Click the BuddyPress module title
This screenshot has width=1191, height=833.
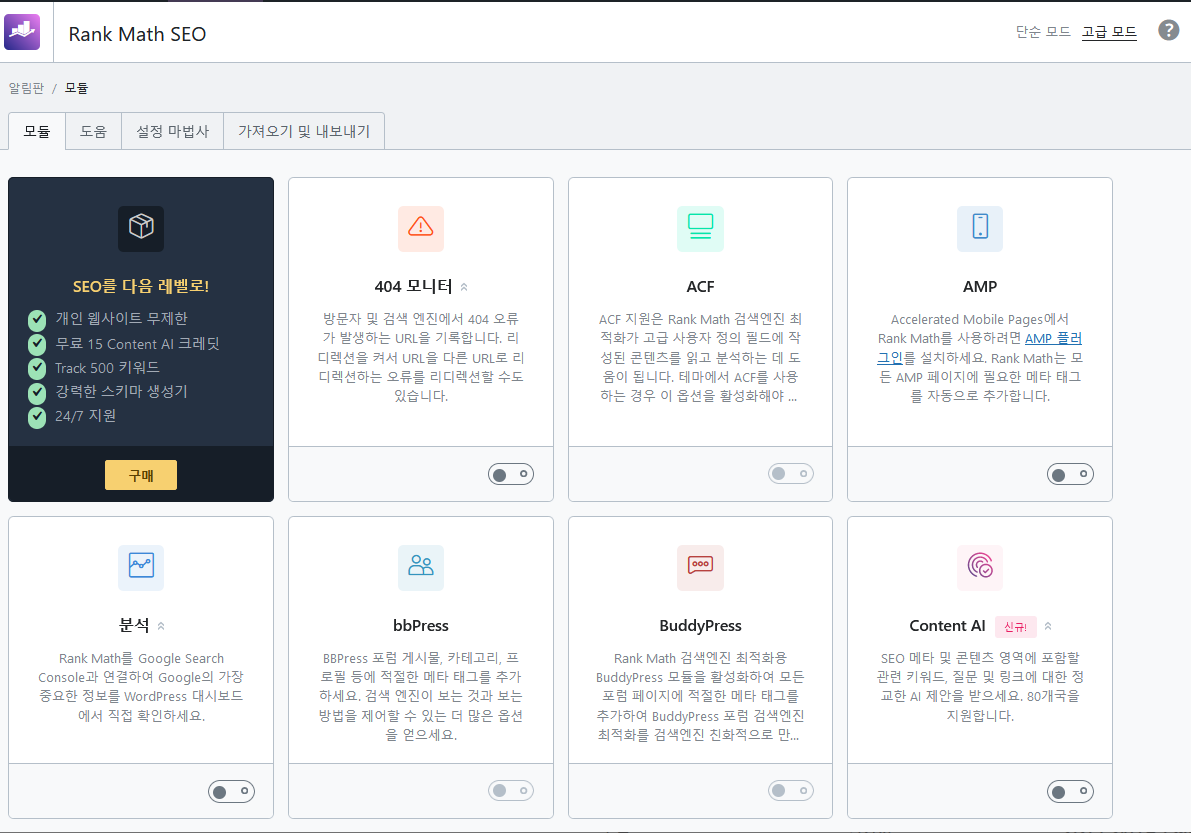pyautogui.click(x=700, y=626)
